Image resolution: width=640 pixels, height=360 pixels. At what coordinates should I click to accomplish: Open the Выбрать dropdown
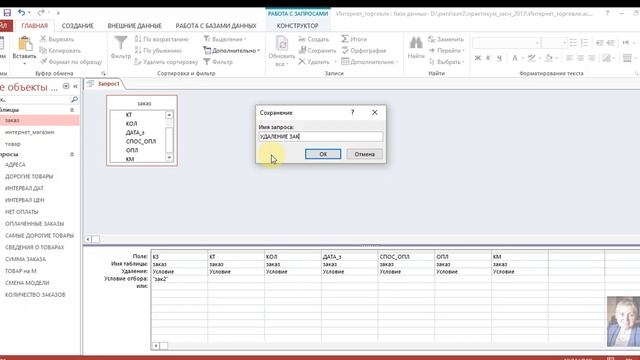pos(447,62)
